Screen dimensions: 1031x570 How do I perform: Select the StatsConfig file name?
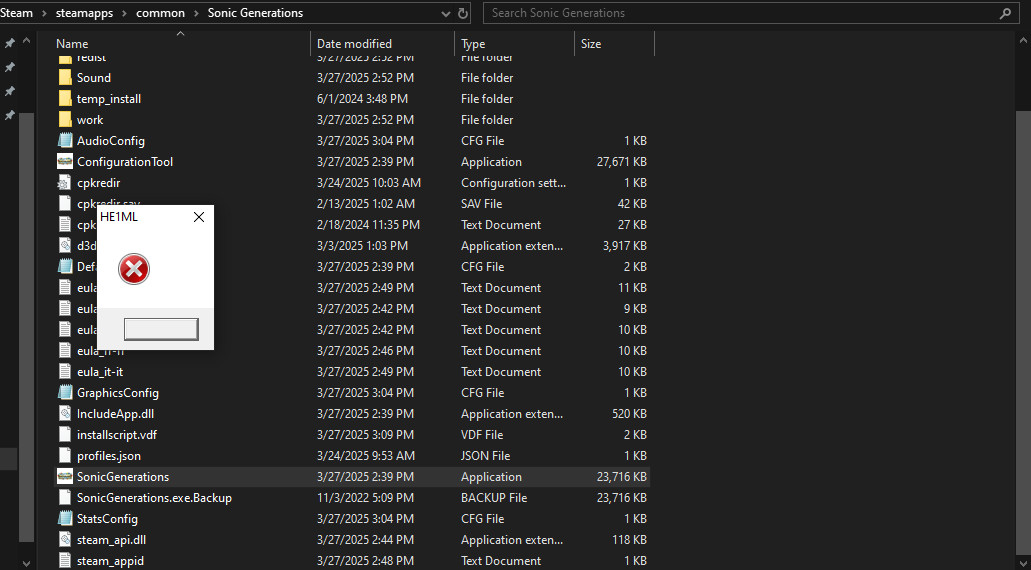tap(107, 519)
